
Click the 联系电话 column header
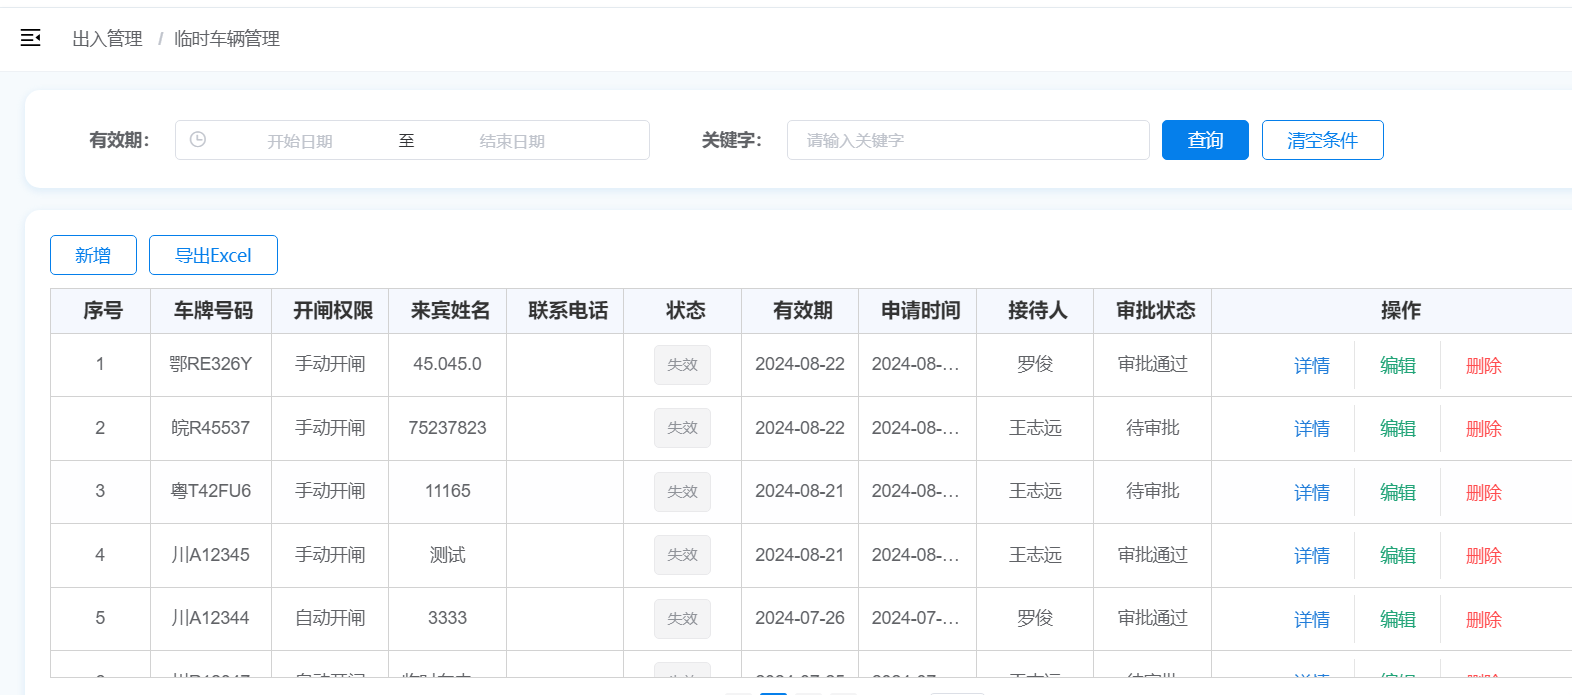pyautogui.click(x=567, y=311)
